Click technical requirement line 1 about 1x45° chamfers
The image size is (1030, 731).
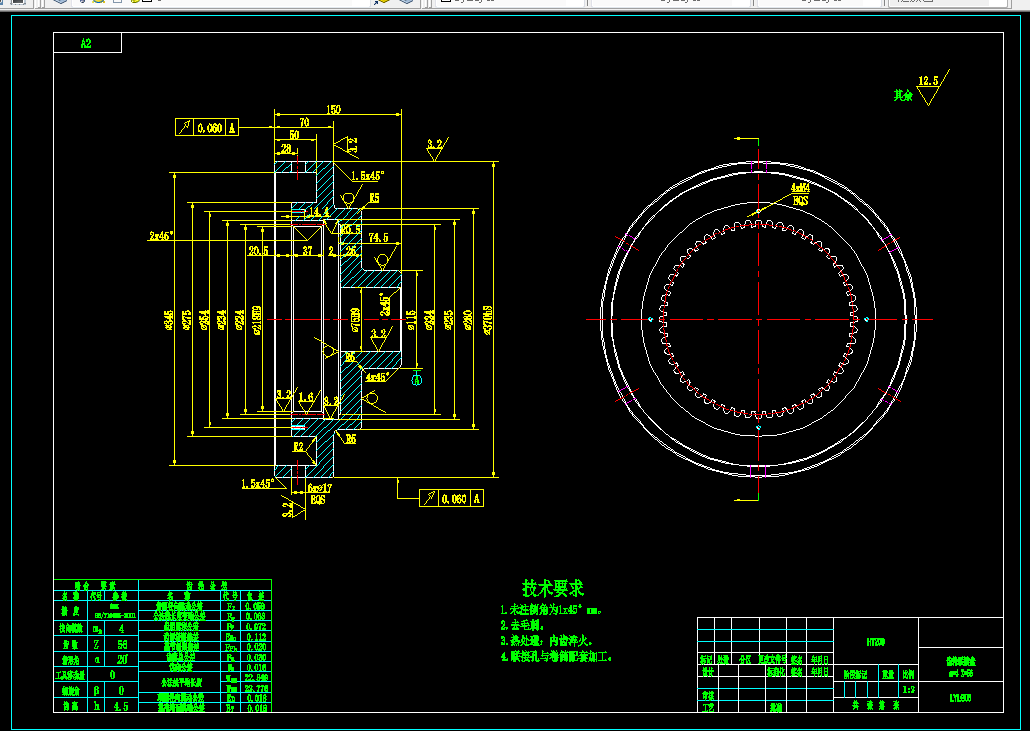552,610
